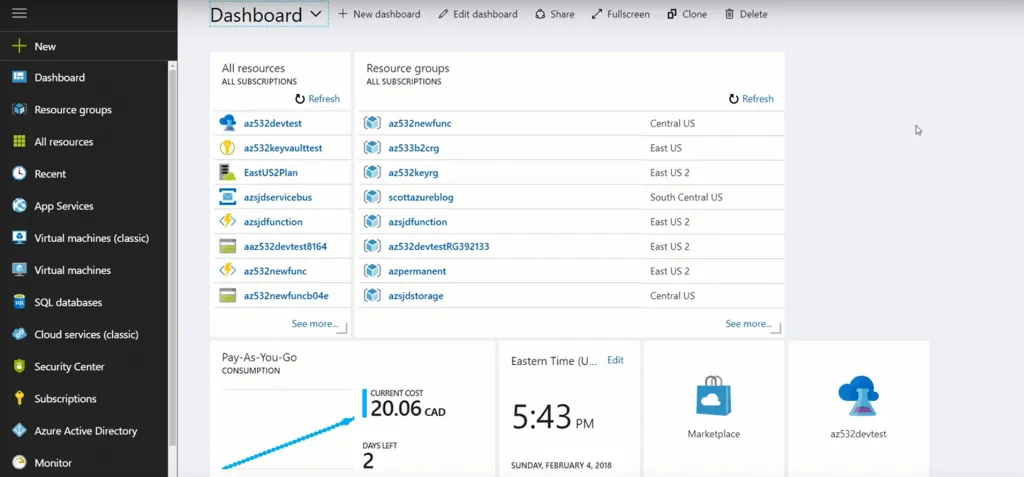Click the 5:43 PM clock display
The image size is (1024, 477).
pos(553,417)
